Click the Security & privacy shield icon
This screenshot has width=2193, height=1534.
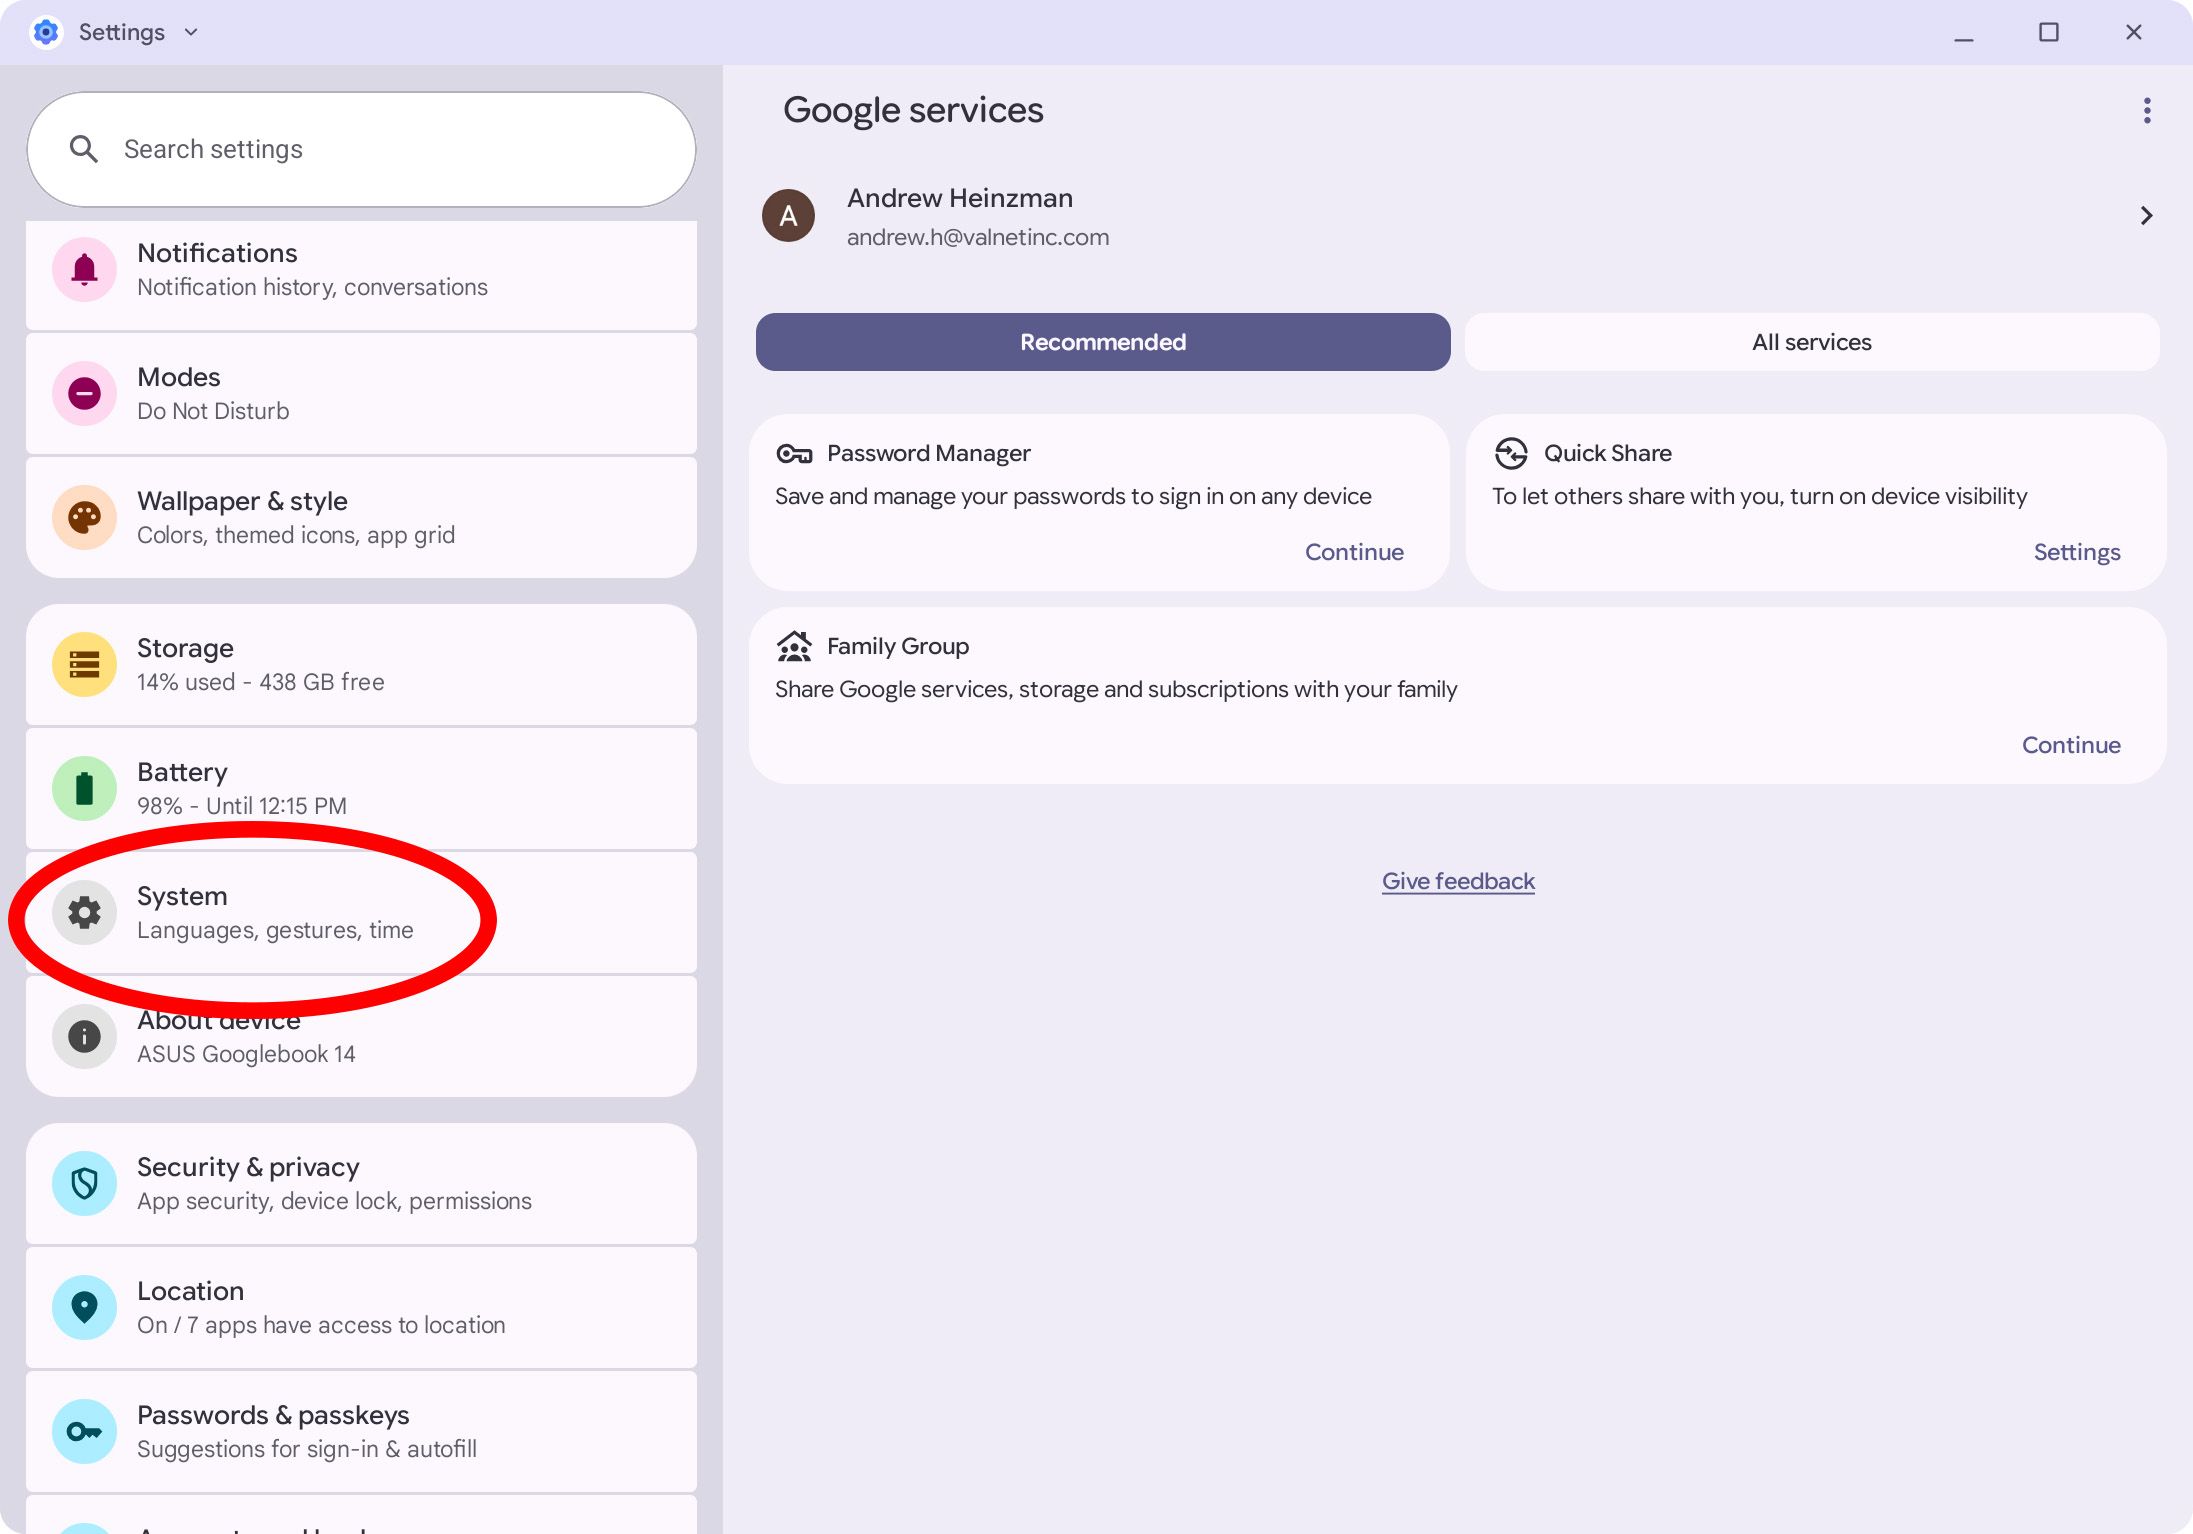(84, 1184)
